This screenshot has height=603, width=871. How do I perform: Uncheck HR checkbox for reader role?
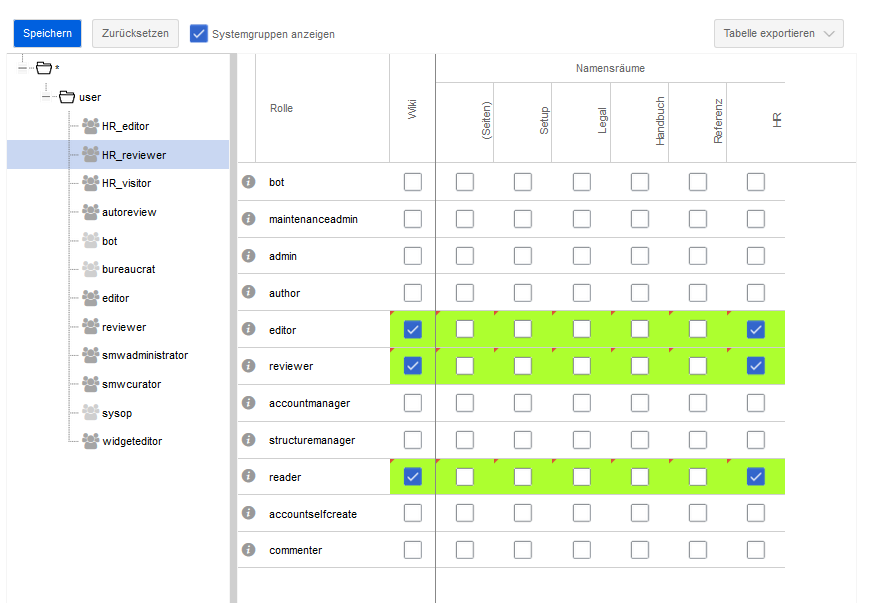pyautogui.click(x=756, y=477)
